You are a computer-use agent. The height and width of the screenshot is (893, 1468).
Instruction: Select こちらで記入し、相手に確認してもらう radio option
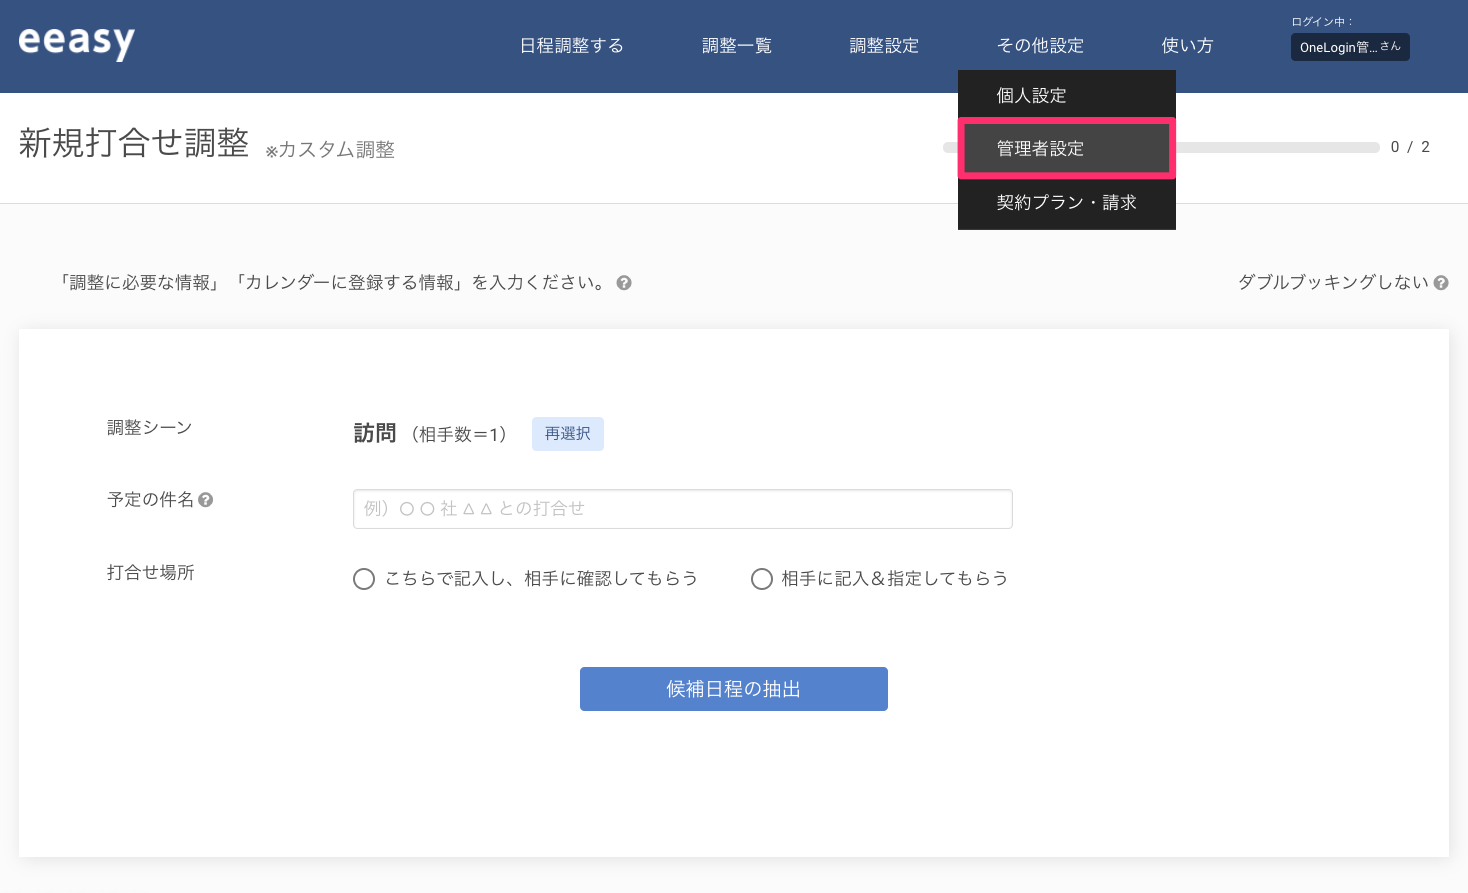(364, 579)
